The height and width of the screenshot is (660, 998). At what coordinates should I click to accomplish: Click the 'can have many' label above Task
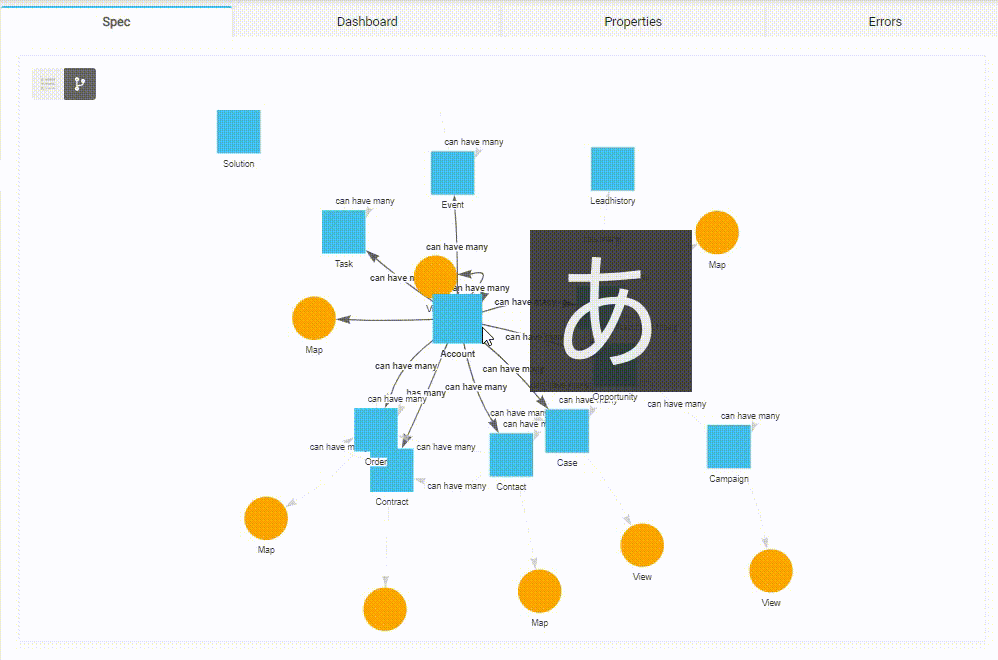[365, 201]
